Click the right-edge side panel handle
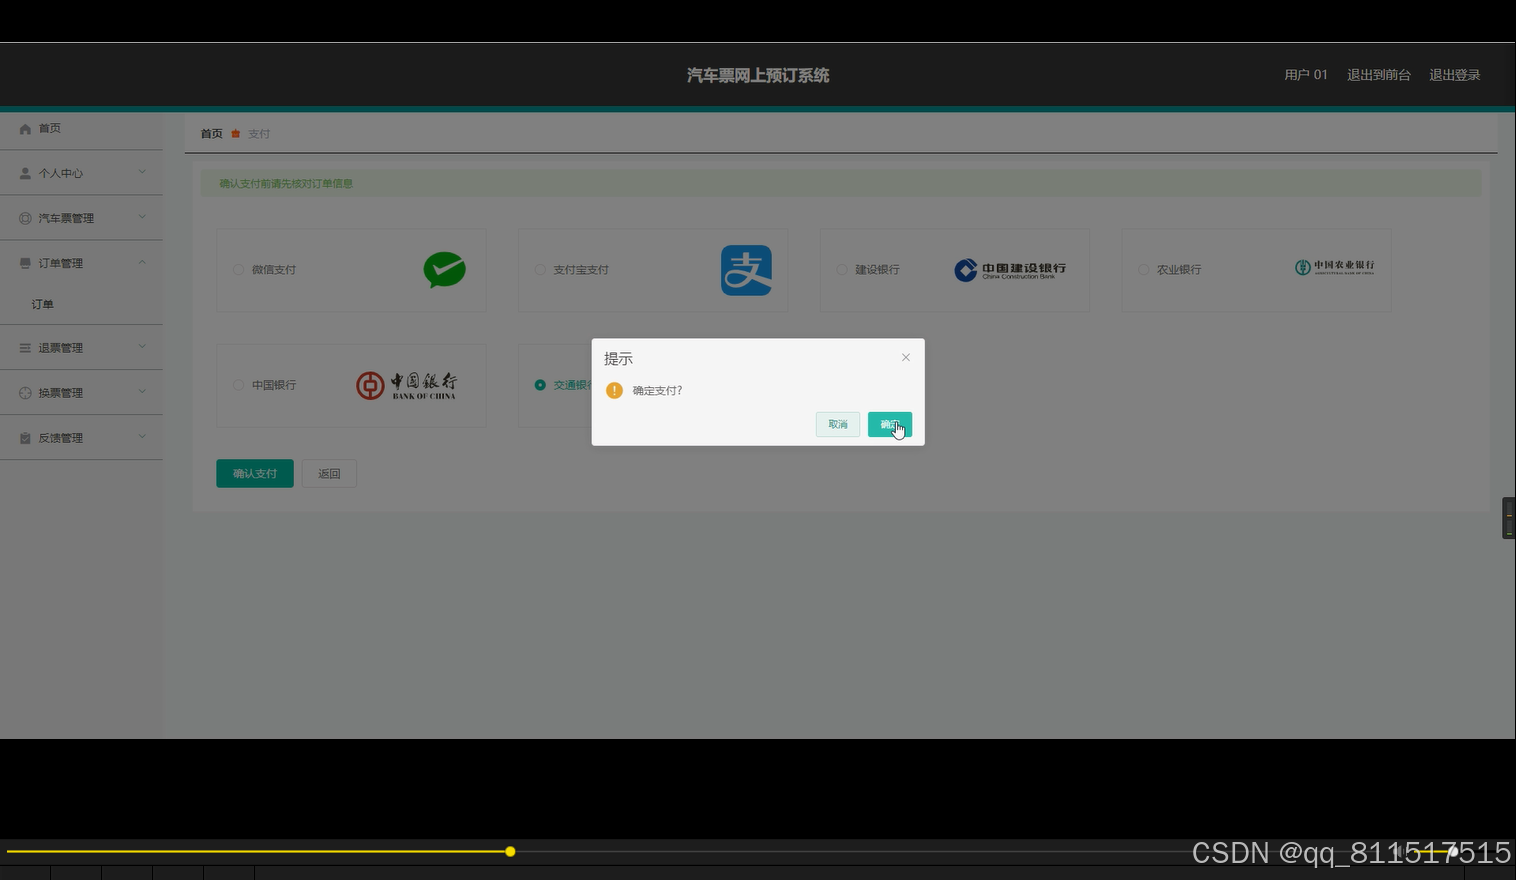This screenshot has width=1516, height=880. pos(1509,518)
